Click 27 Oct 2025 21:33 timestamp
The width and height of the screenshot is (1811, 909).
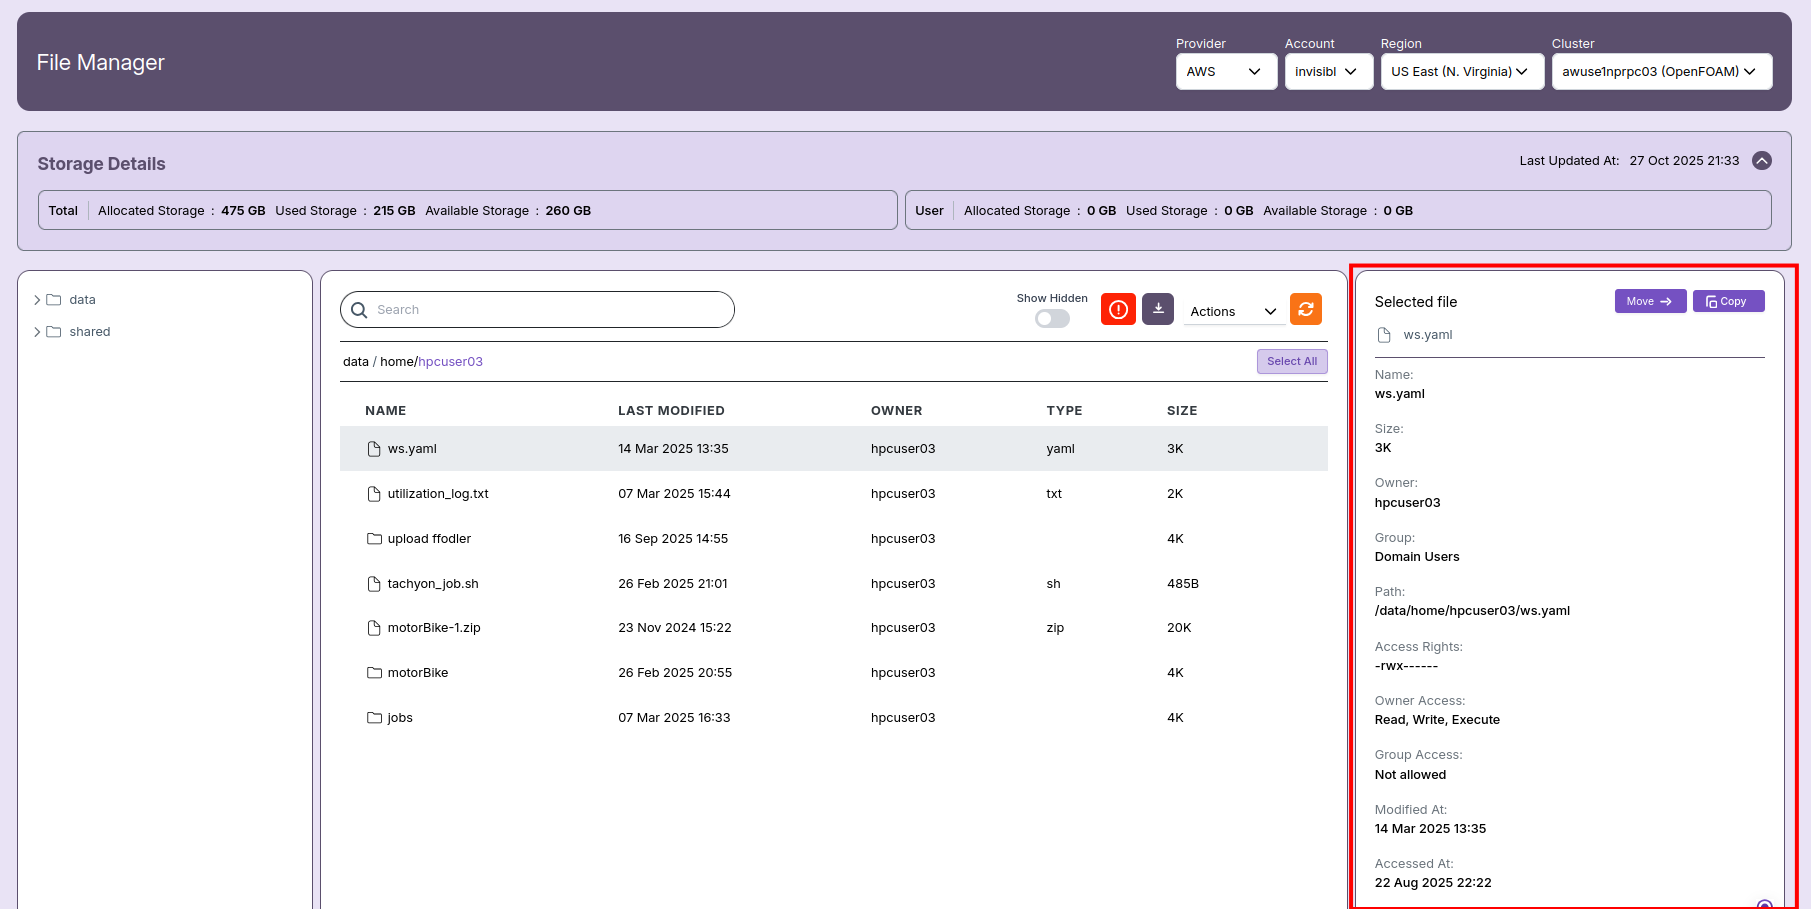pyautogui.click(x=1684, y=161)
